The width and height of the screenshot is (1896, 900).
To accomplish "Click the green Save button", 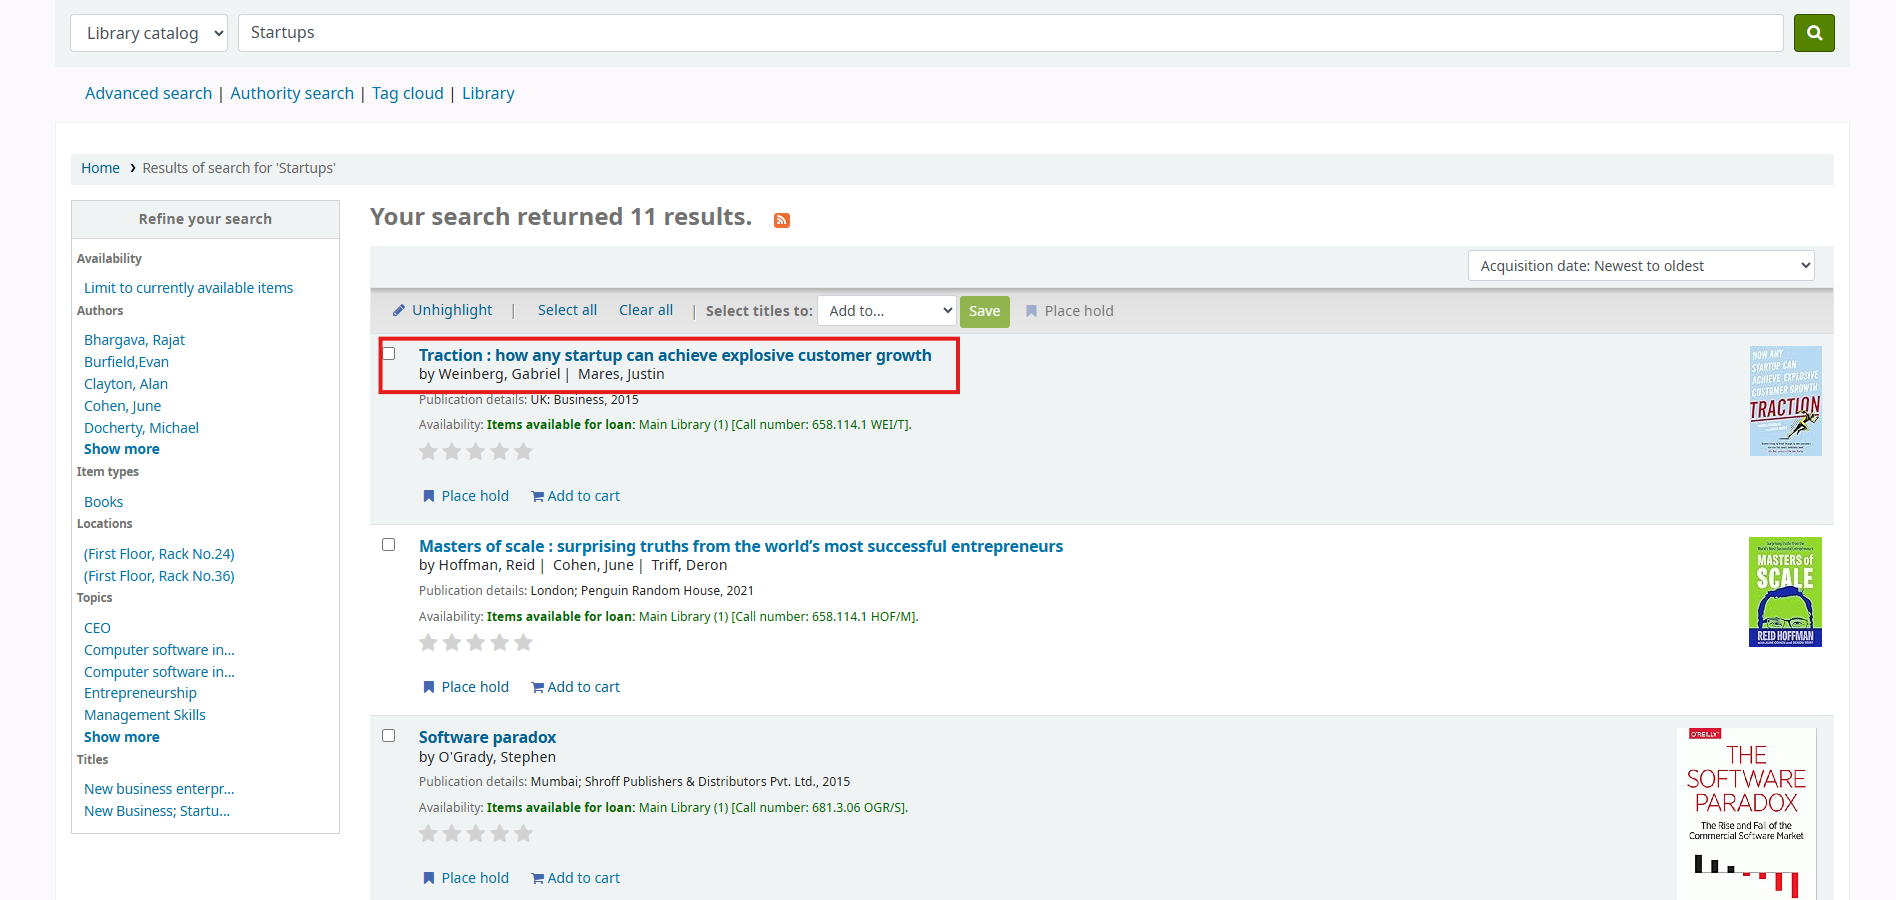I will 984,311.
